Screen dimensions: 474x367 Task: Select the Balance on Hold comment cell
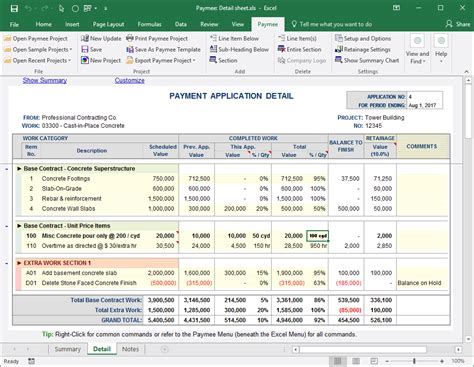[x=423, y=283]
